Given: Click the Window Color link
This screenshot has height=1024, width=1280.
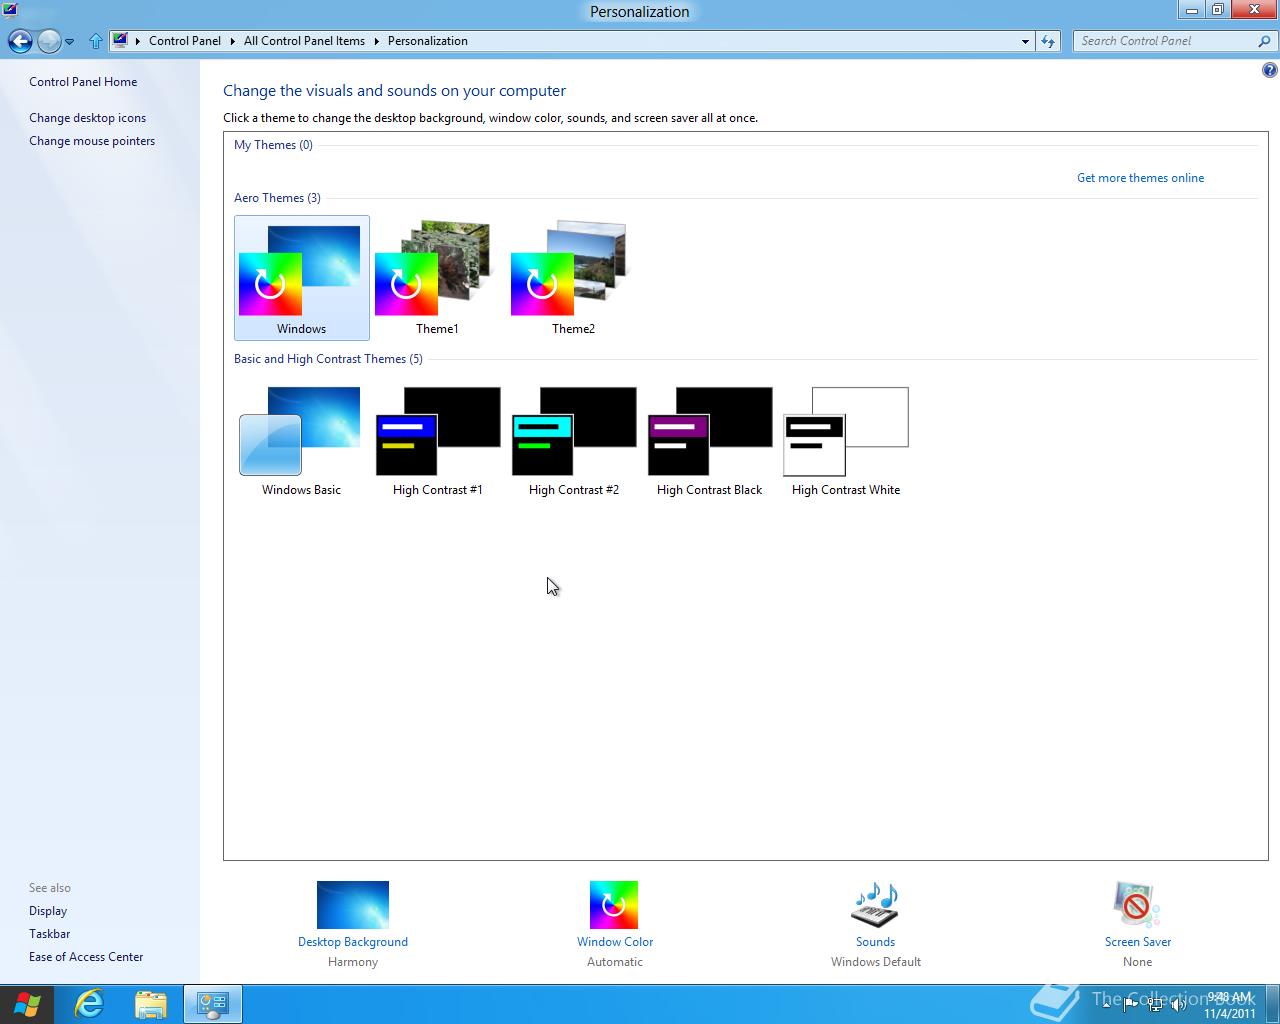Looking at the screenshot, I should 615,942.
